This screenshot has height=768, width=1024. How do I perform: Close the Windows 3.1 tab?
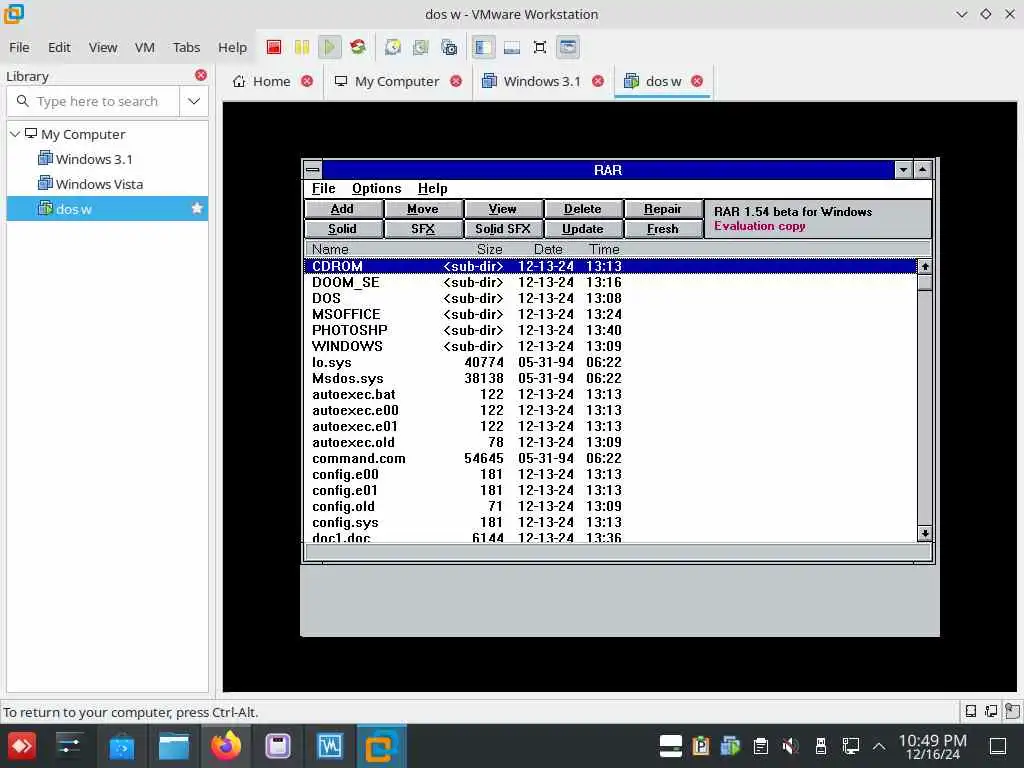pos(598,81)
